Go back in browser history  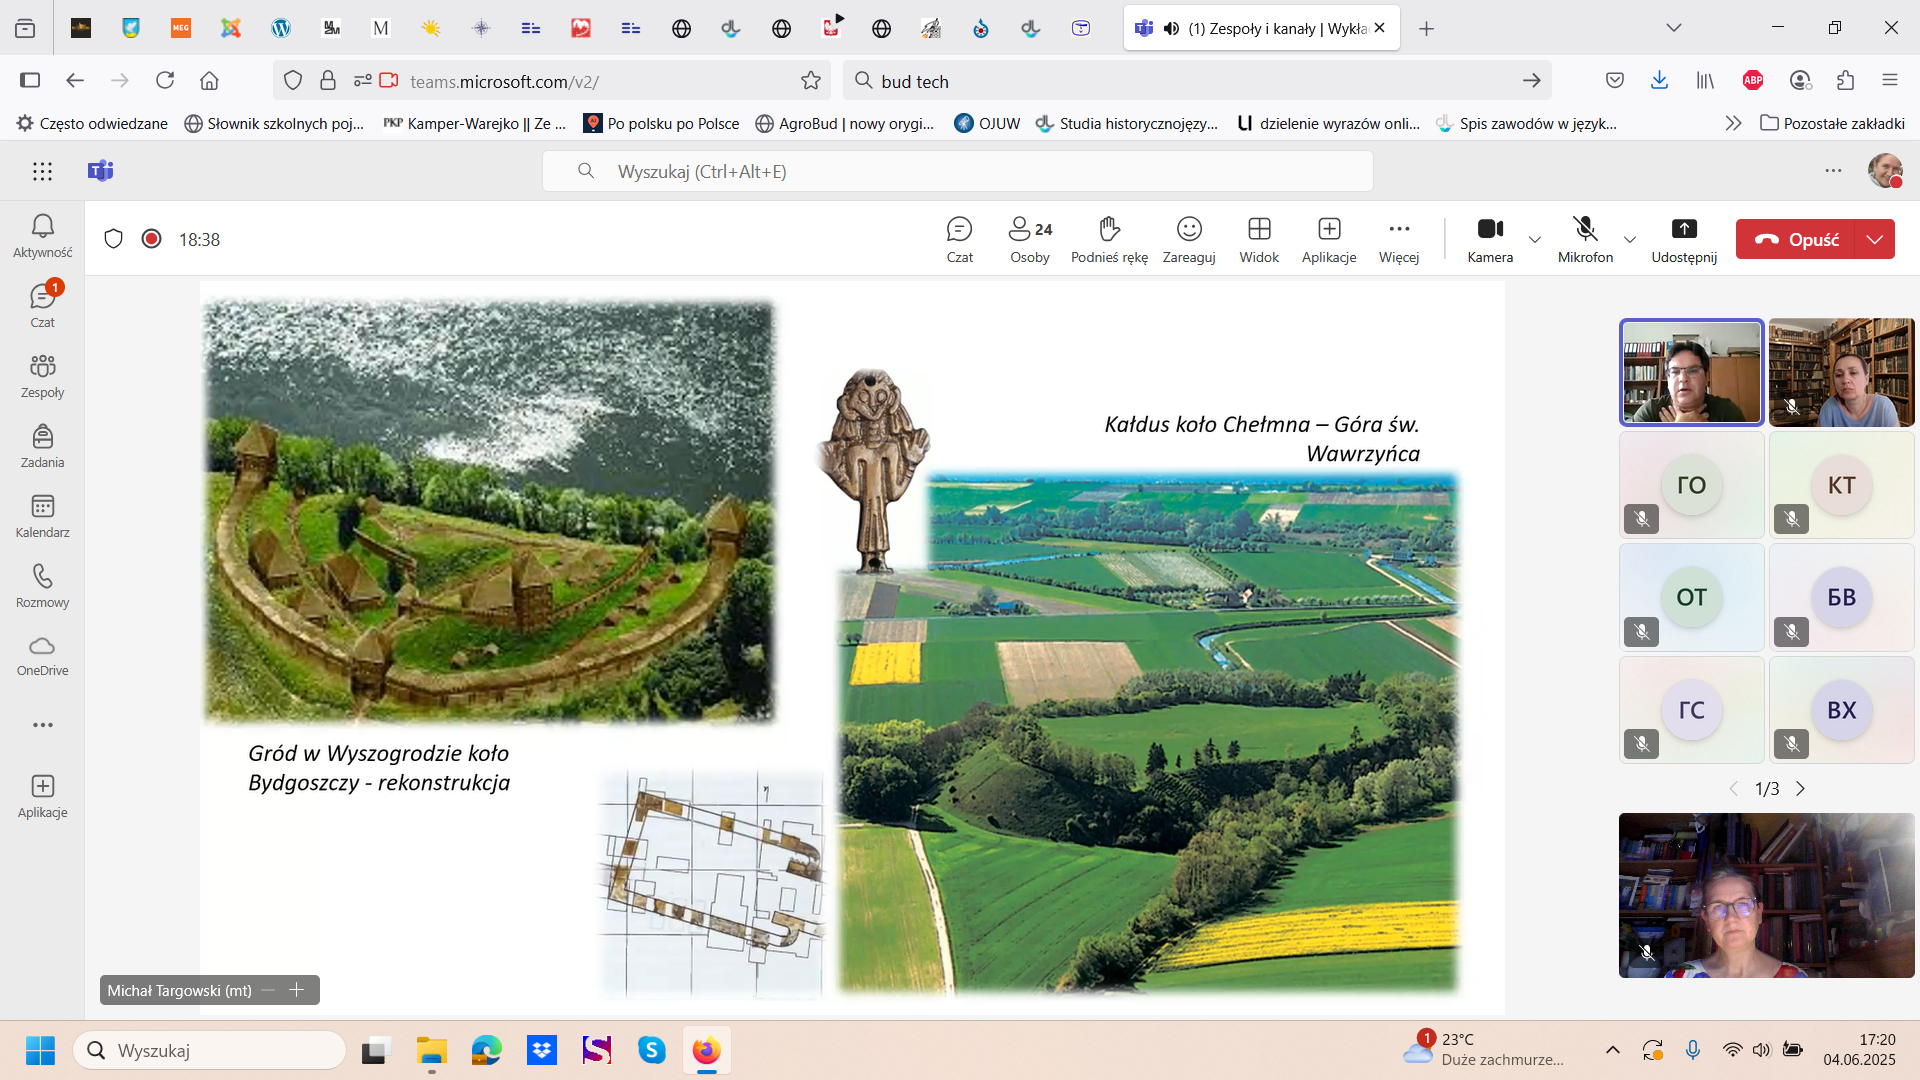point(75,81)
